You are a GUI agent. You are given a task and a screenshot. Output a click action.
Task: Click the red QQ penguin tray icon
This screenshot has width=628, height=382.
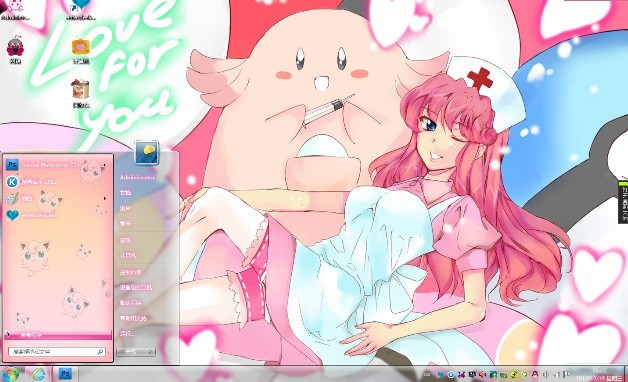(535, 375)
